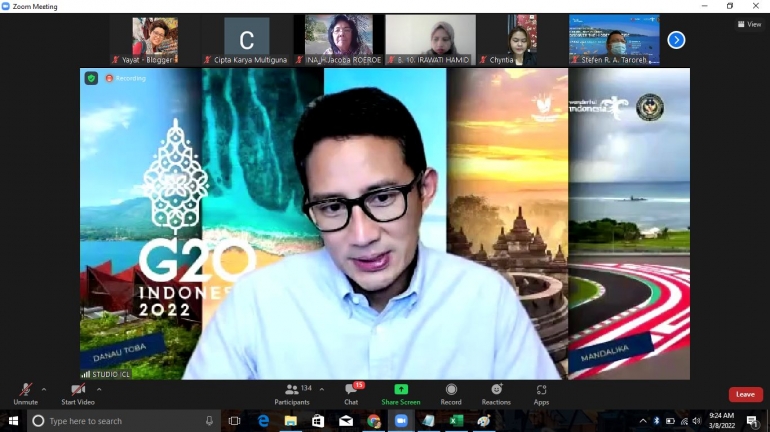Open the View layout menu
770x432 pixels.
[748, 24]
